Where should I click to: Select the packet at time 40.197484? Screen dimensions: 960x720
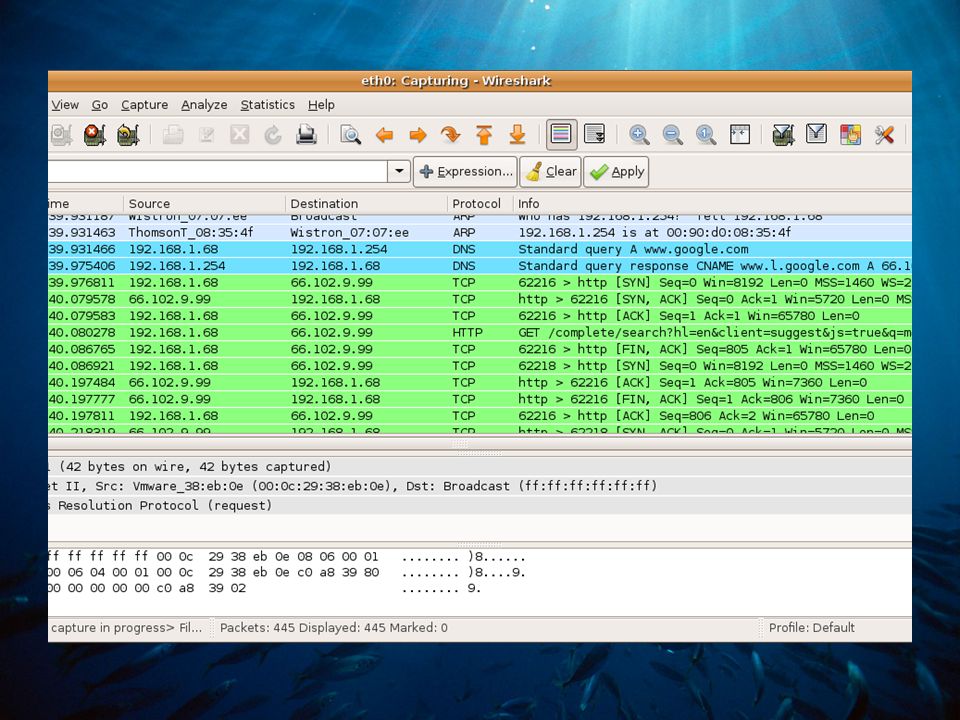coord(479,383)
